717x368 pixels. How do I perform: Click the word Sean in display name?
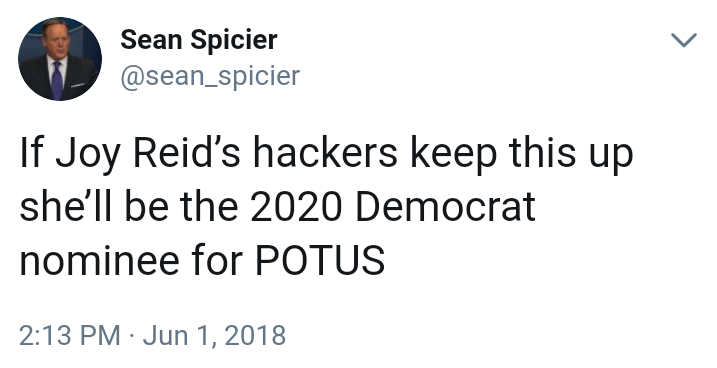pyautogui.click(x=151, y=40)
